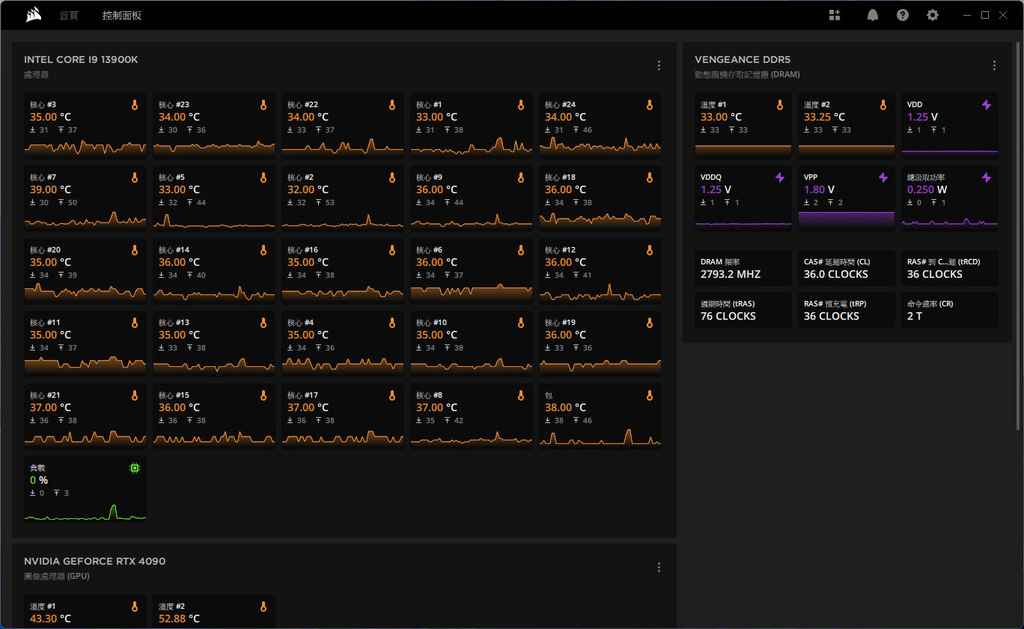
Task: Click the thermometer icon on 核心 #17
Action: pos(392,395)
